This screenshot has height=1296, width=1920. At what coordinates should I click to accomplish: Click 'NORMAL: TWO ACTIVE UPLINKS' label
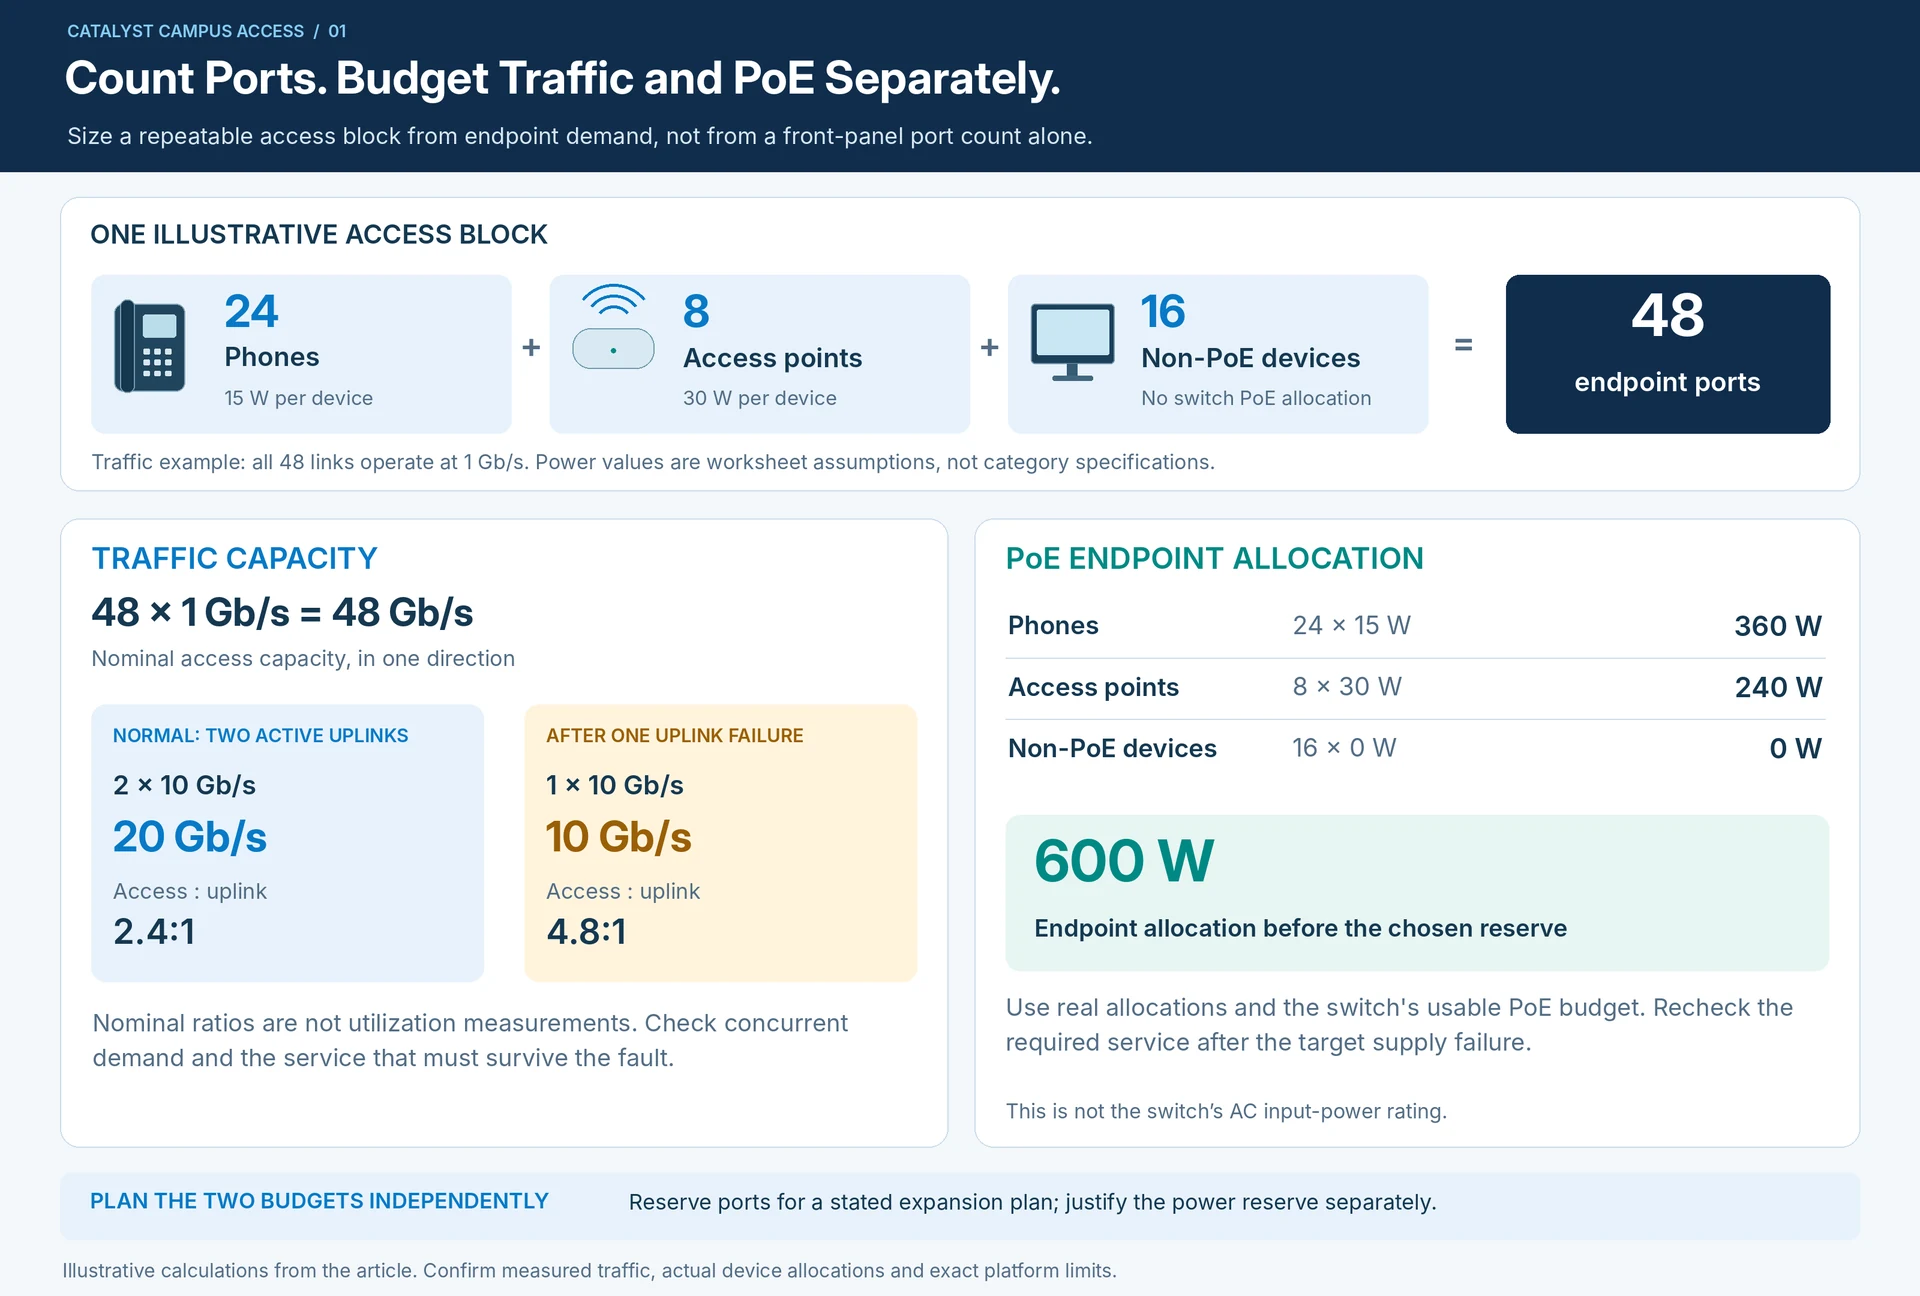(x=260, y=735)
